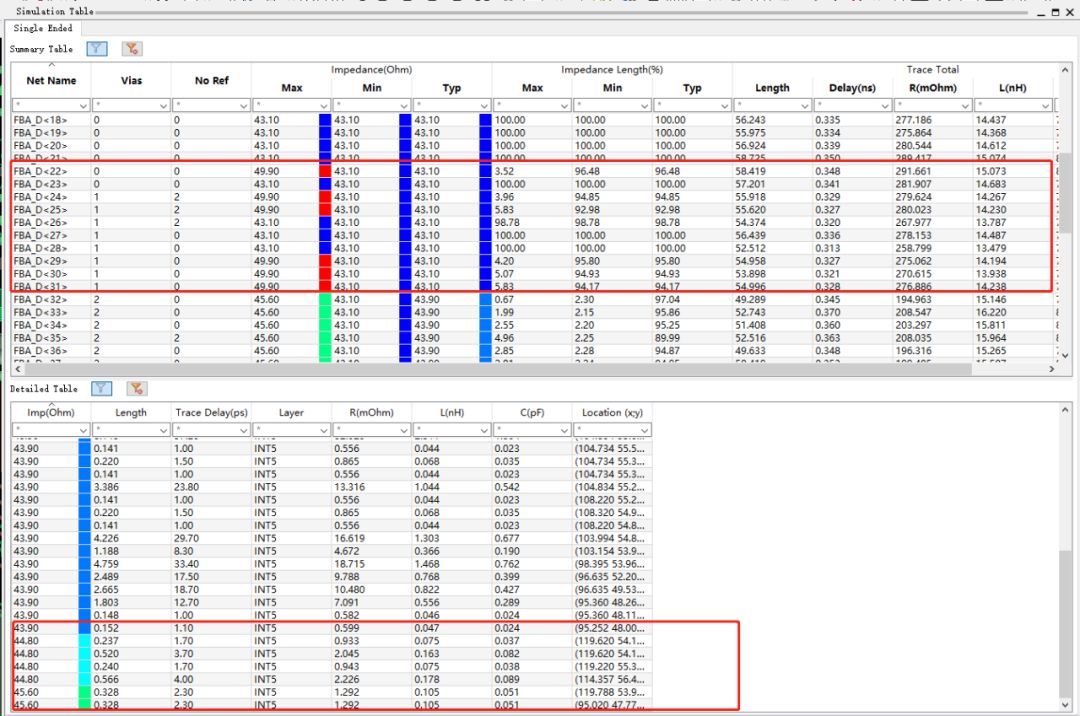Screen dimensions: 1080x716
Task: Open the Impedance Length(%) Max filter dropdown
Action: [565, 105]
